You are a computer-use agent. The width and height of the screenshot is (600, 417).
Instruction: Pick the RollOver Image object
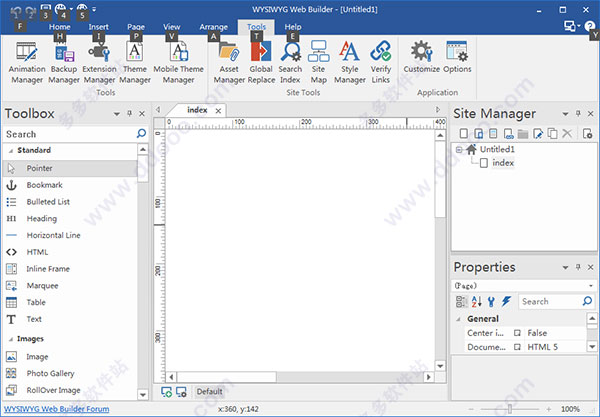[70, 390]
